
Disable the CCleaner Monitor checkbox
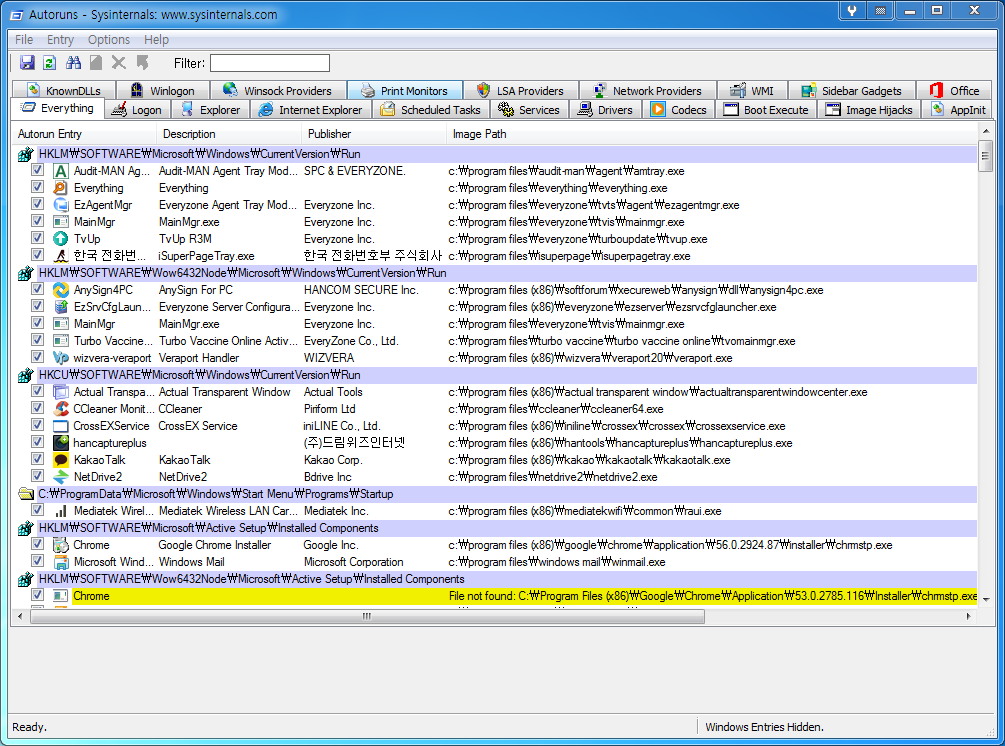tap(37, 408)
